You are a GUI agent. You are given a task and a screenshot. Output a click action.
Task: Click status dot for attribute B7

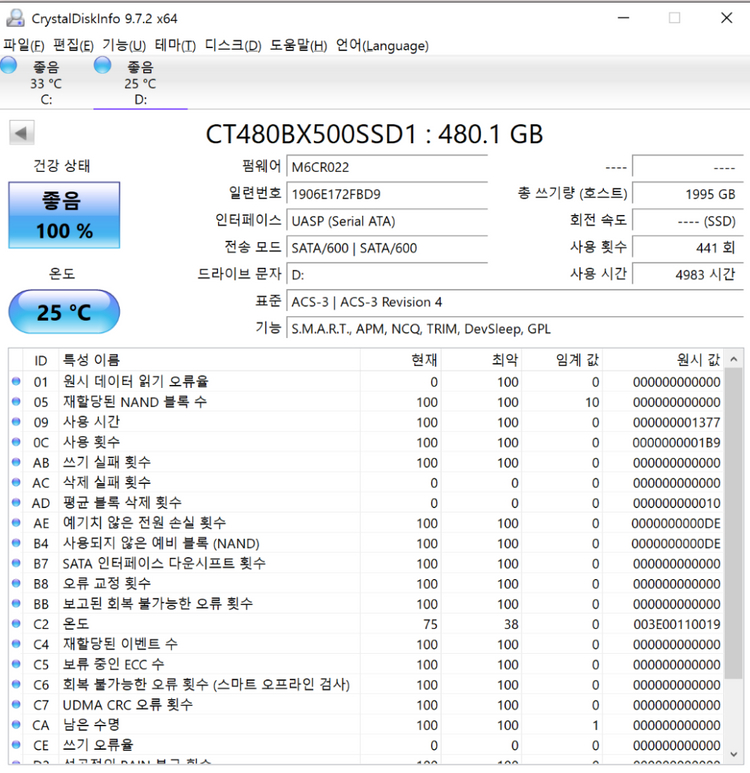pyautogui.click(x=16, y=563)
